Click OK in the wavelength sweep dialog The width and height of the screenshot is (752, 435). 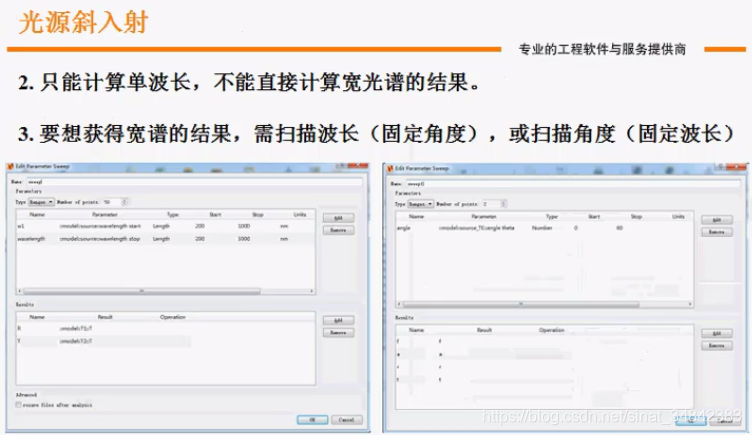point(312,420)
